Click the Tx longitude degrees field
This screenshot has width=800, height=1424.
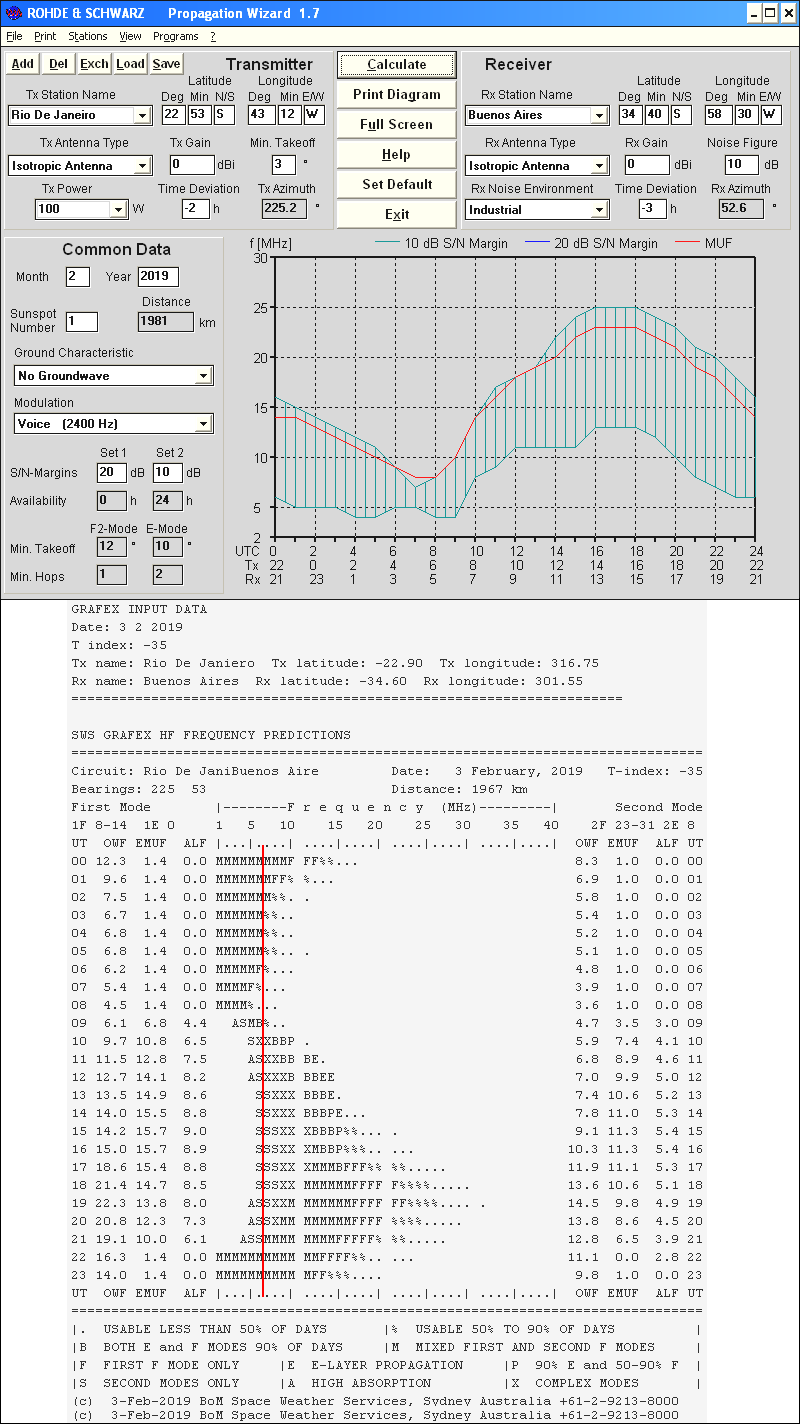[262, 114]
